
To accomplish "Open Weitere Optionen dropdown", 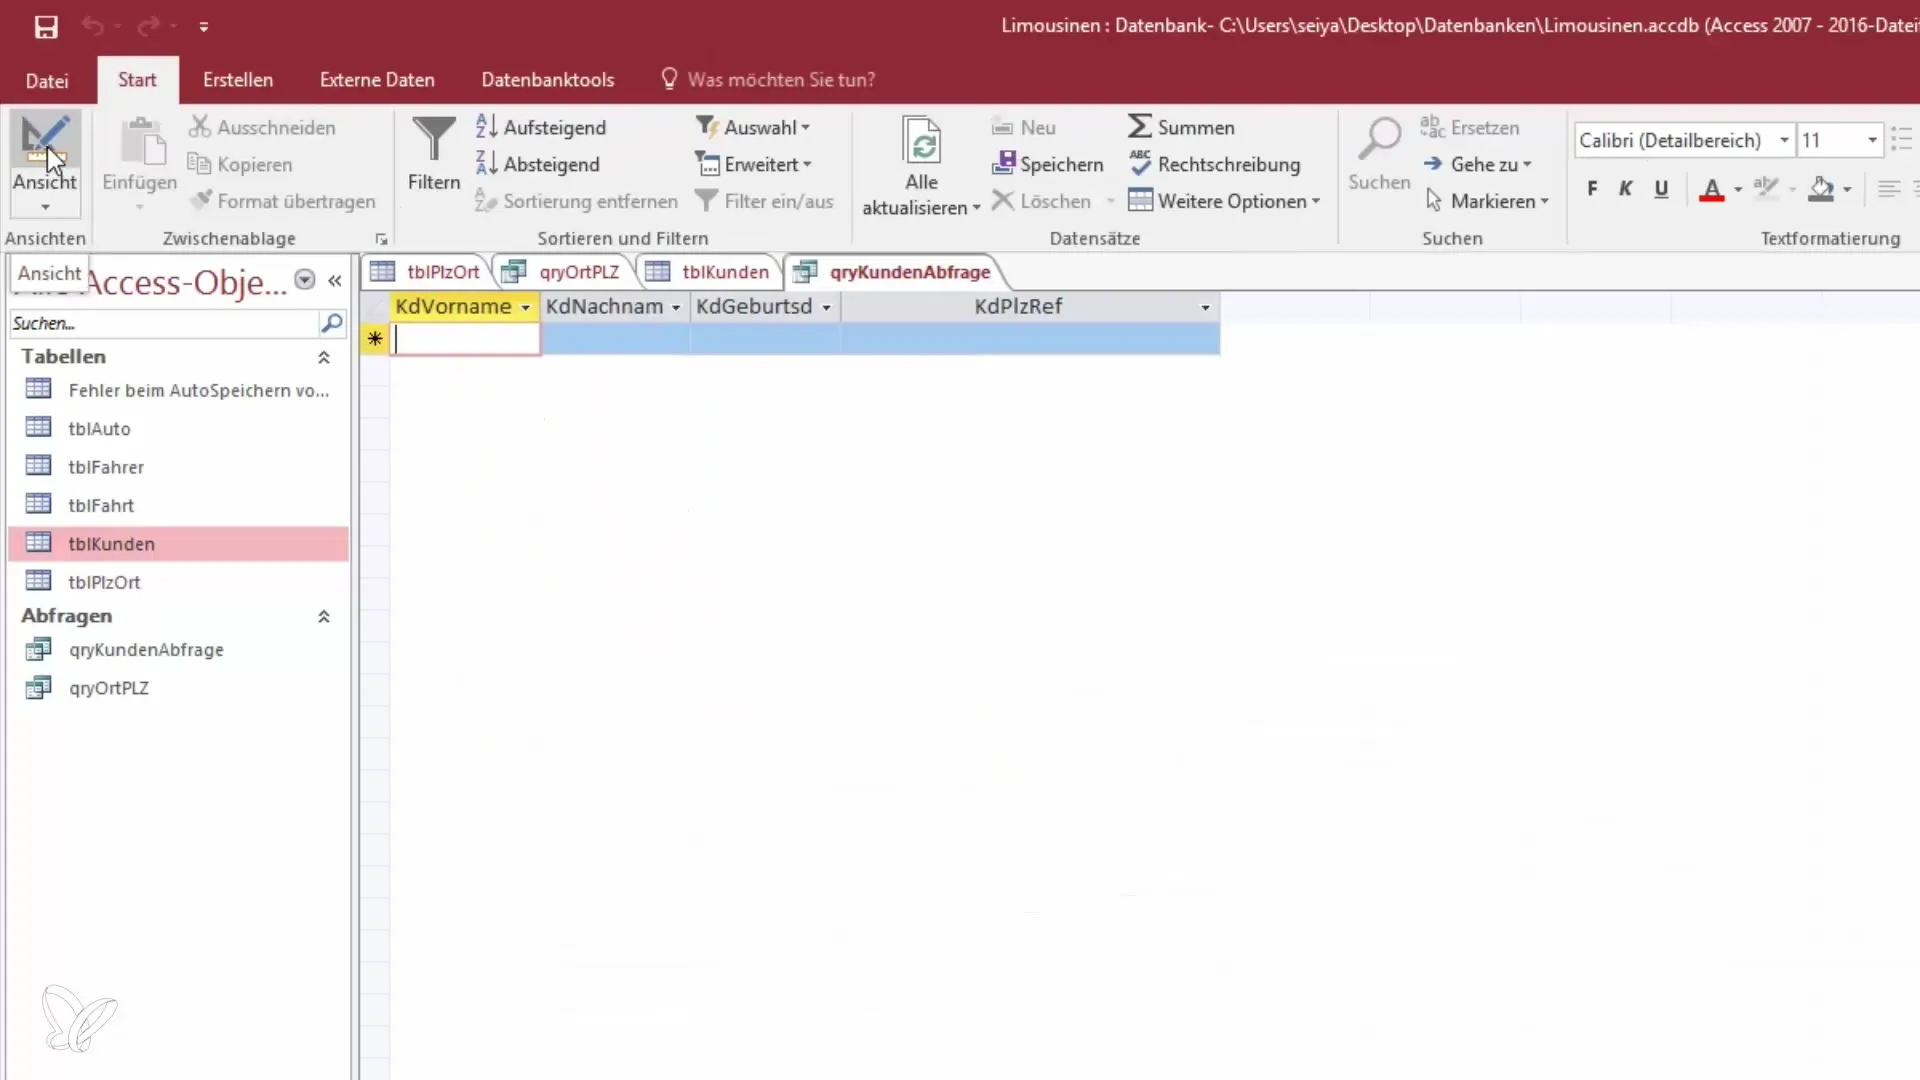I will pyautogui.click(x=1224, y=201).
